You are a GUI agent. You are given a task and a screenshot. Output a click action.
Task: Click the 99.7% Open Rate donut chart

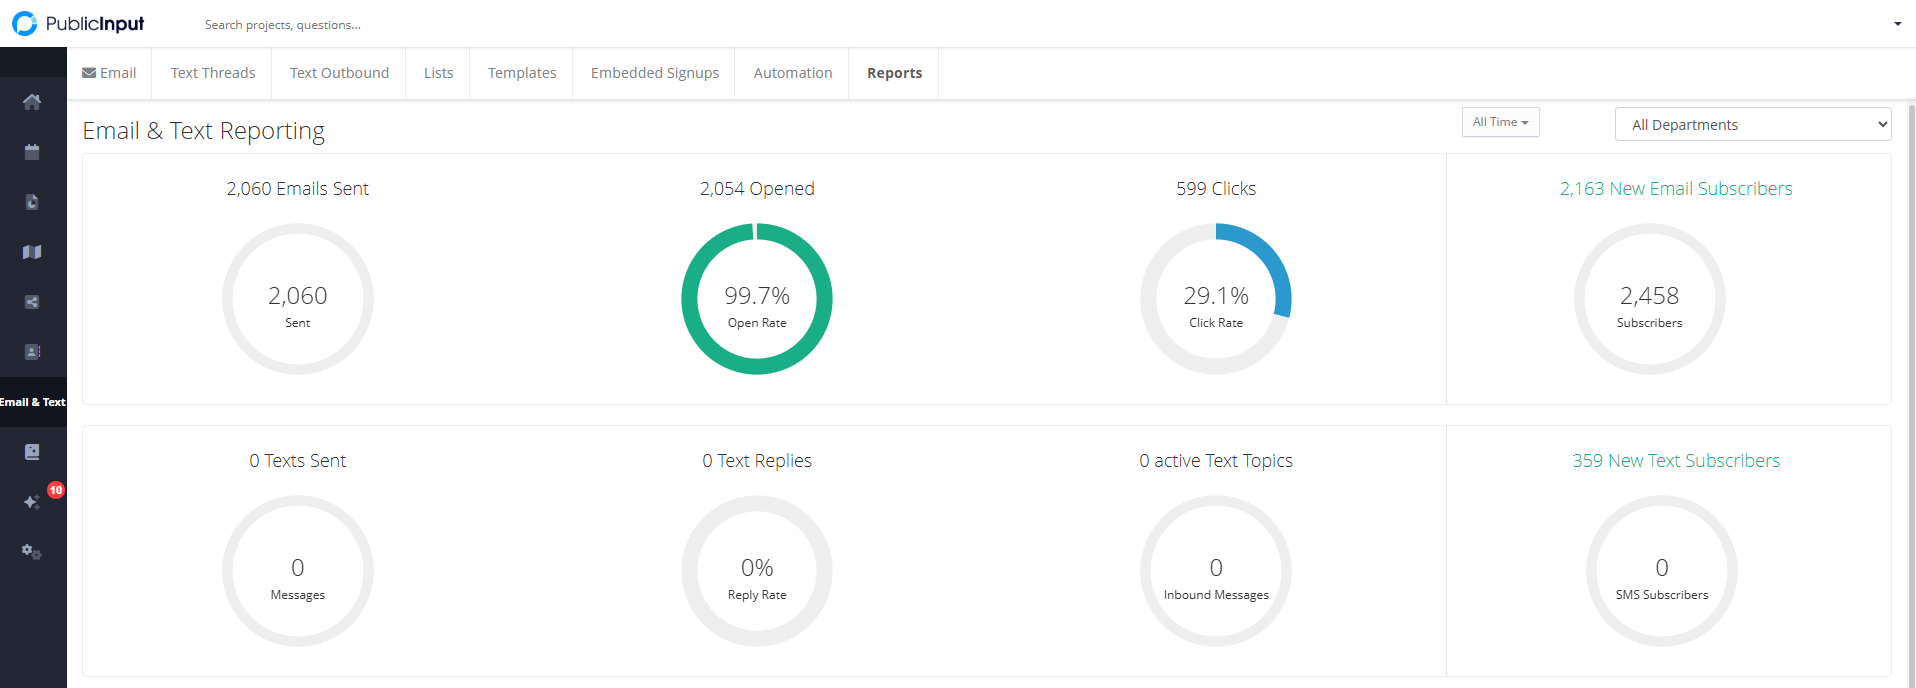tap(757, 299)
